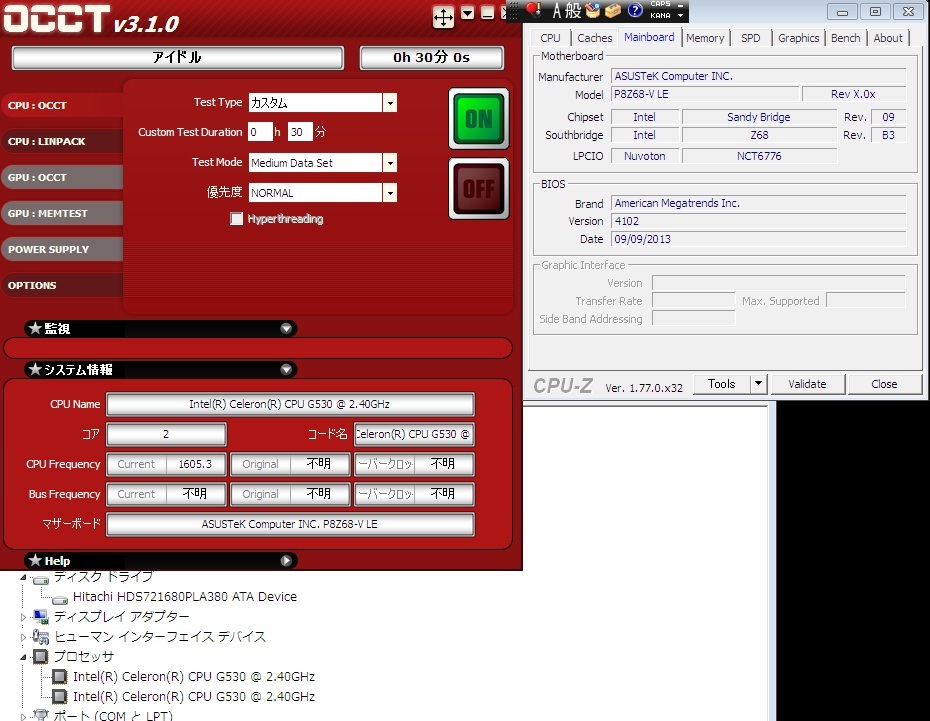930x721 pixels.
Task: Open the SPD tab
Action: (x=750, y=38)
